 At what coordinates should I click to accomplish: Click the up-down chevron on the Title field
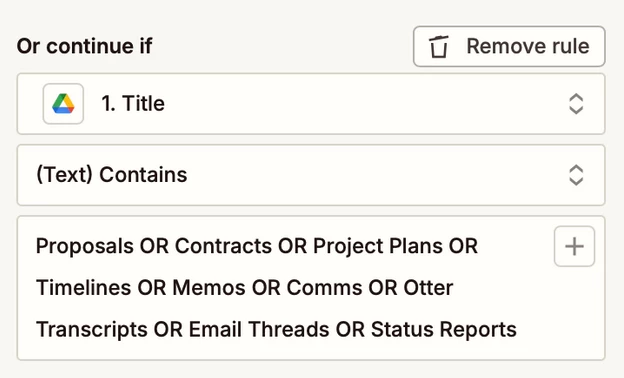coord(576,104)
